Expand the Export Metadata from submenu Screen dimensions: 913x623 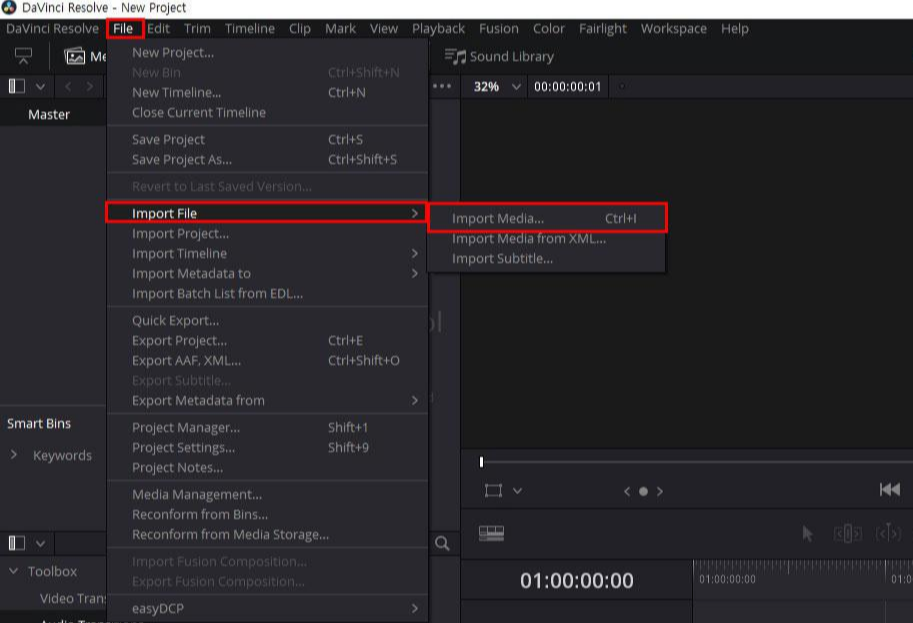tap(414, 400)
